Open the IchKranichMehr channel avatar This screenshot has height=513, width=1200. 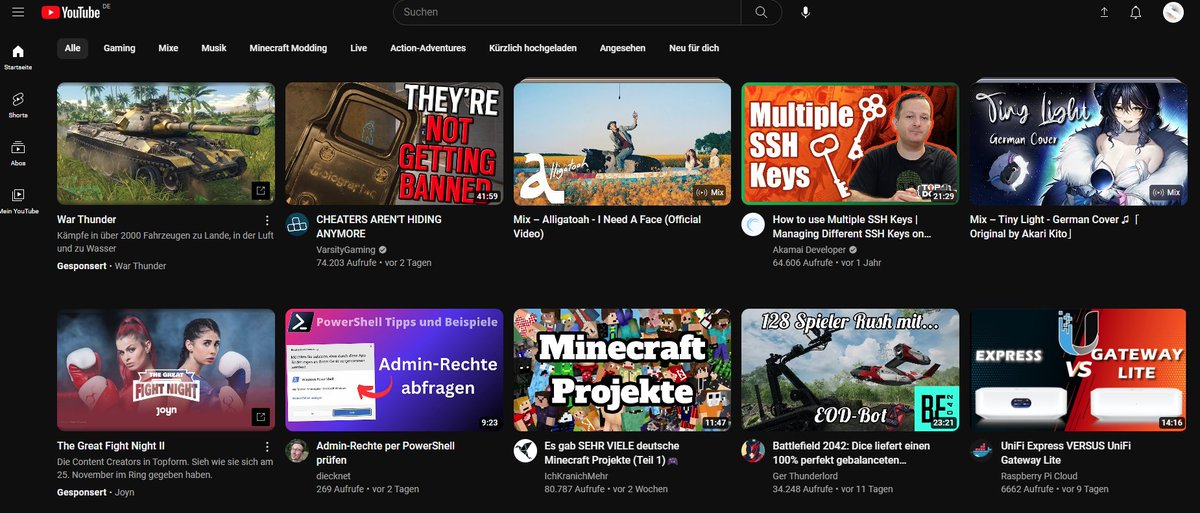(525, 451)
